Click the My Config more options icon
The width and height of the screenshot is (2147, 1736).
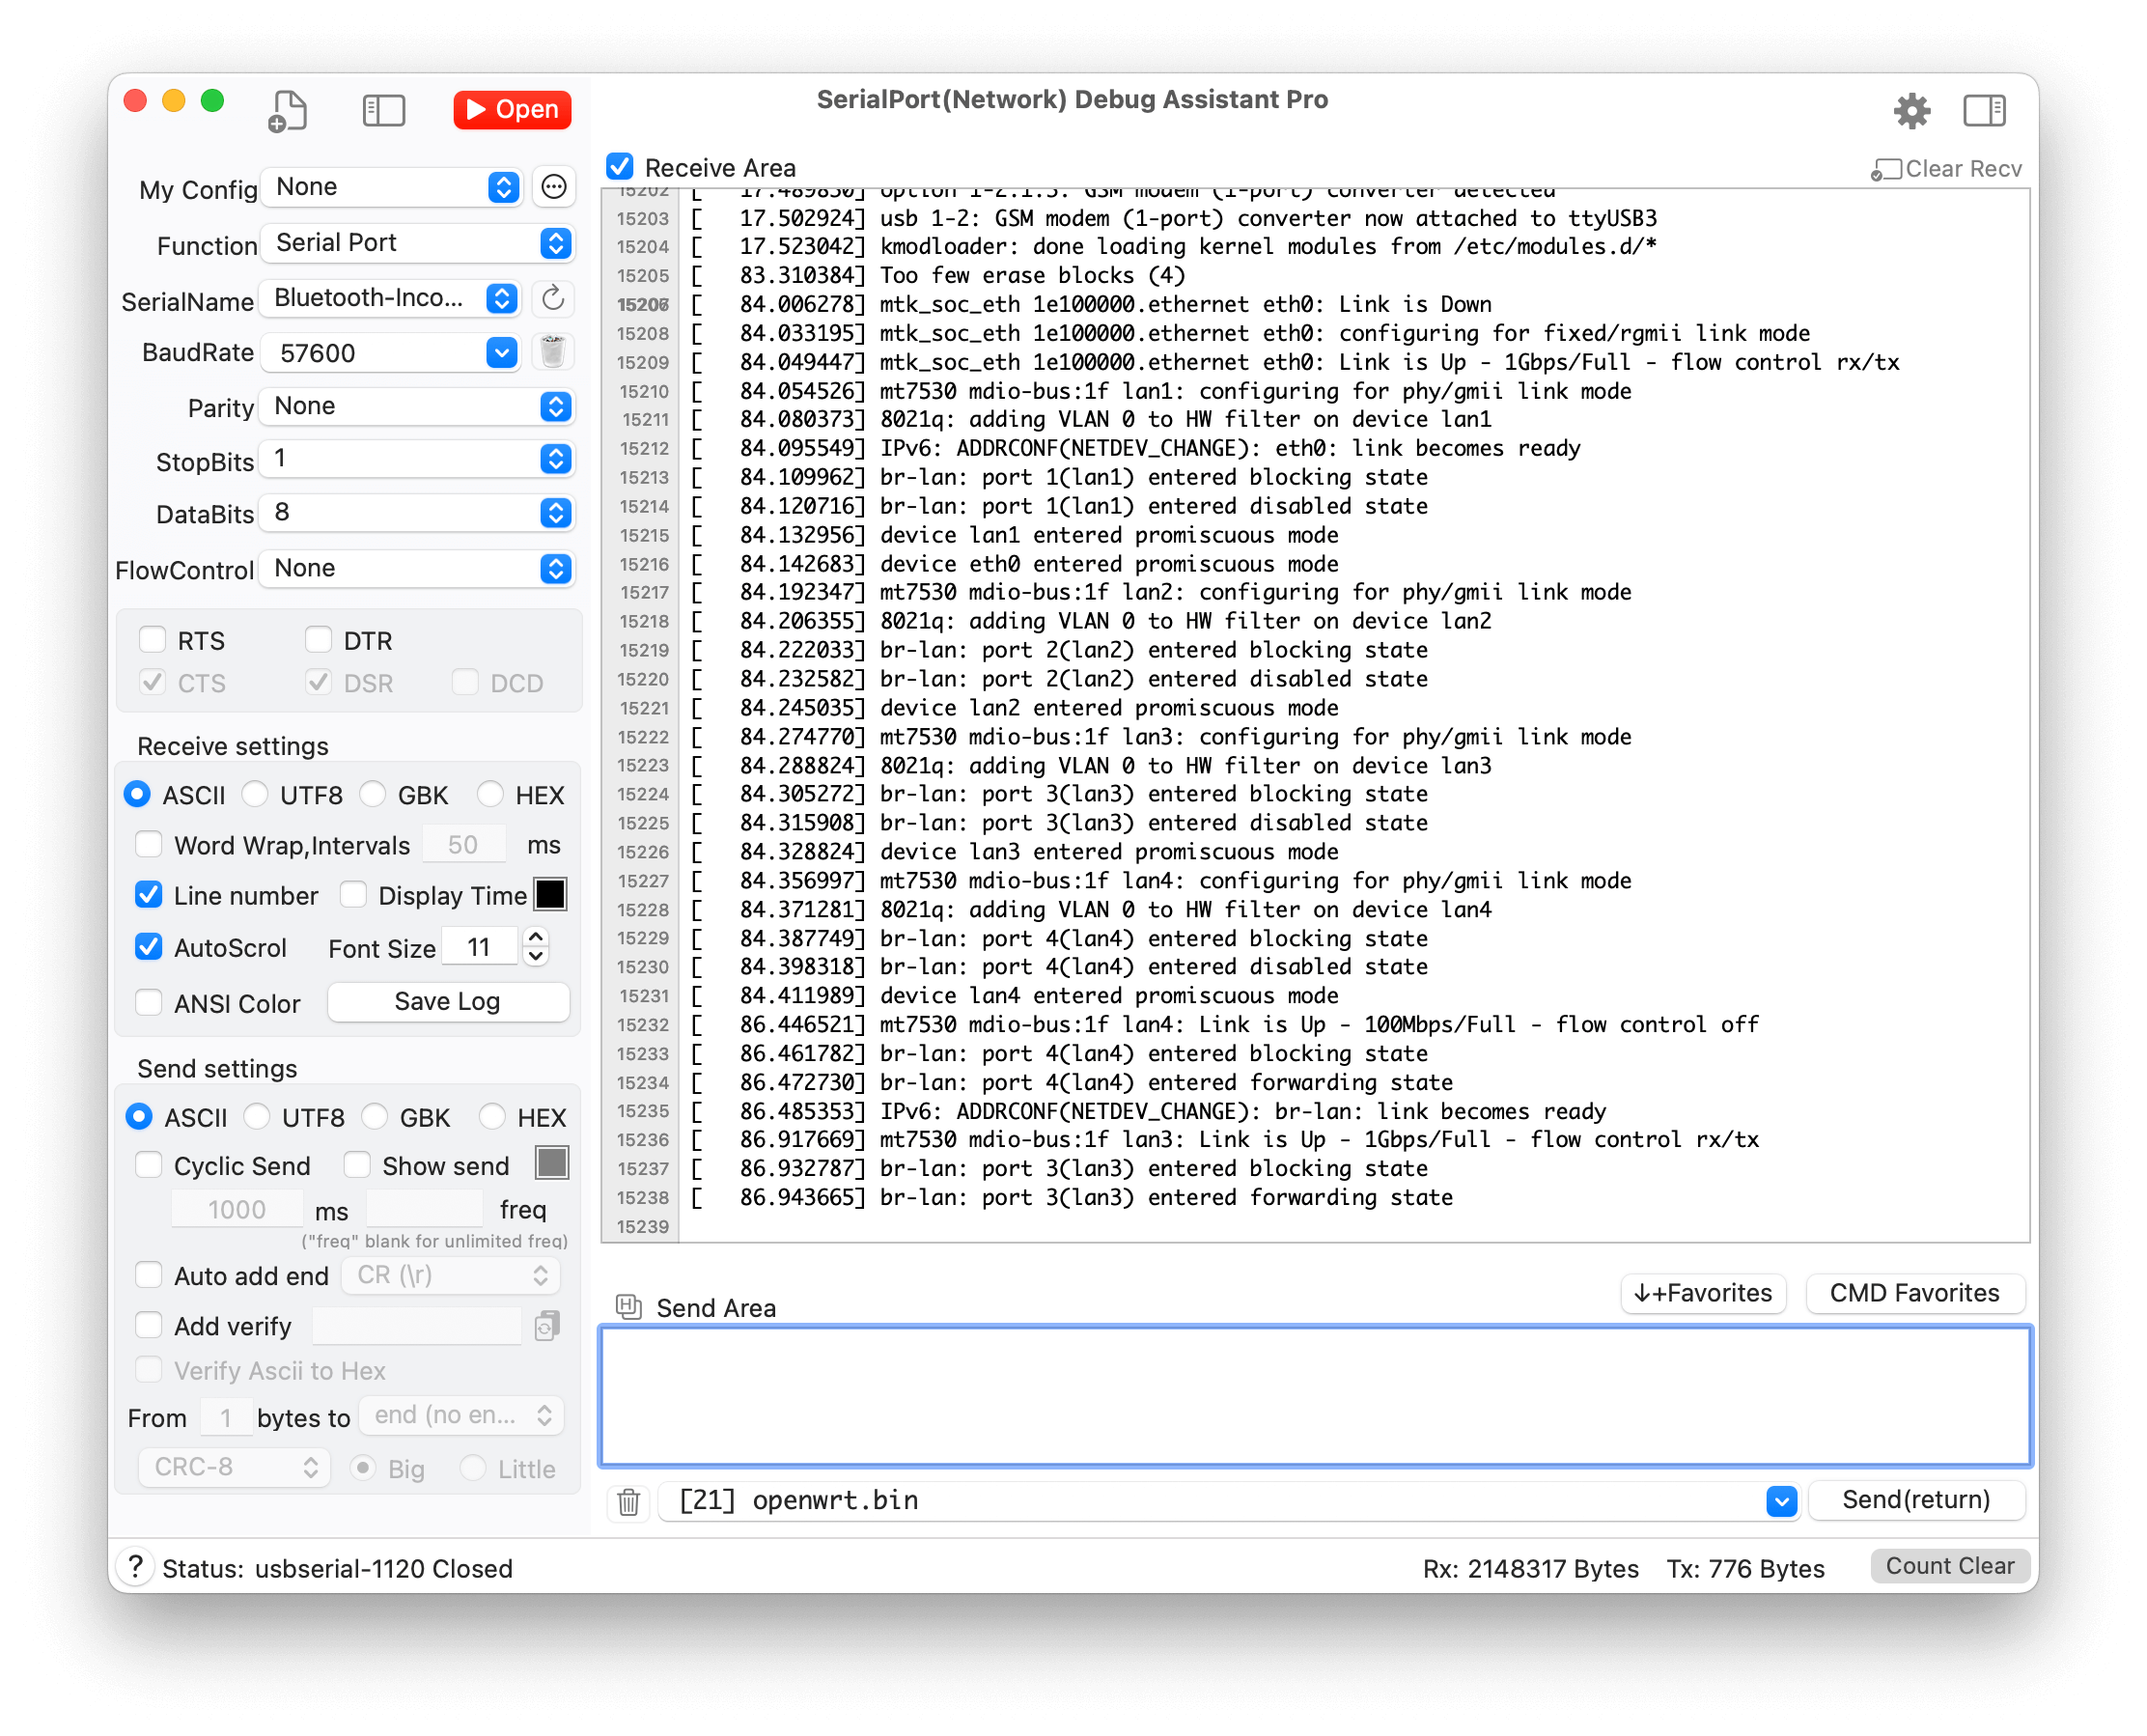click(x=554, y=187)
